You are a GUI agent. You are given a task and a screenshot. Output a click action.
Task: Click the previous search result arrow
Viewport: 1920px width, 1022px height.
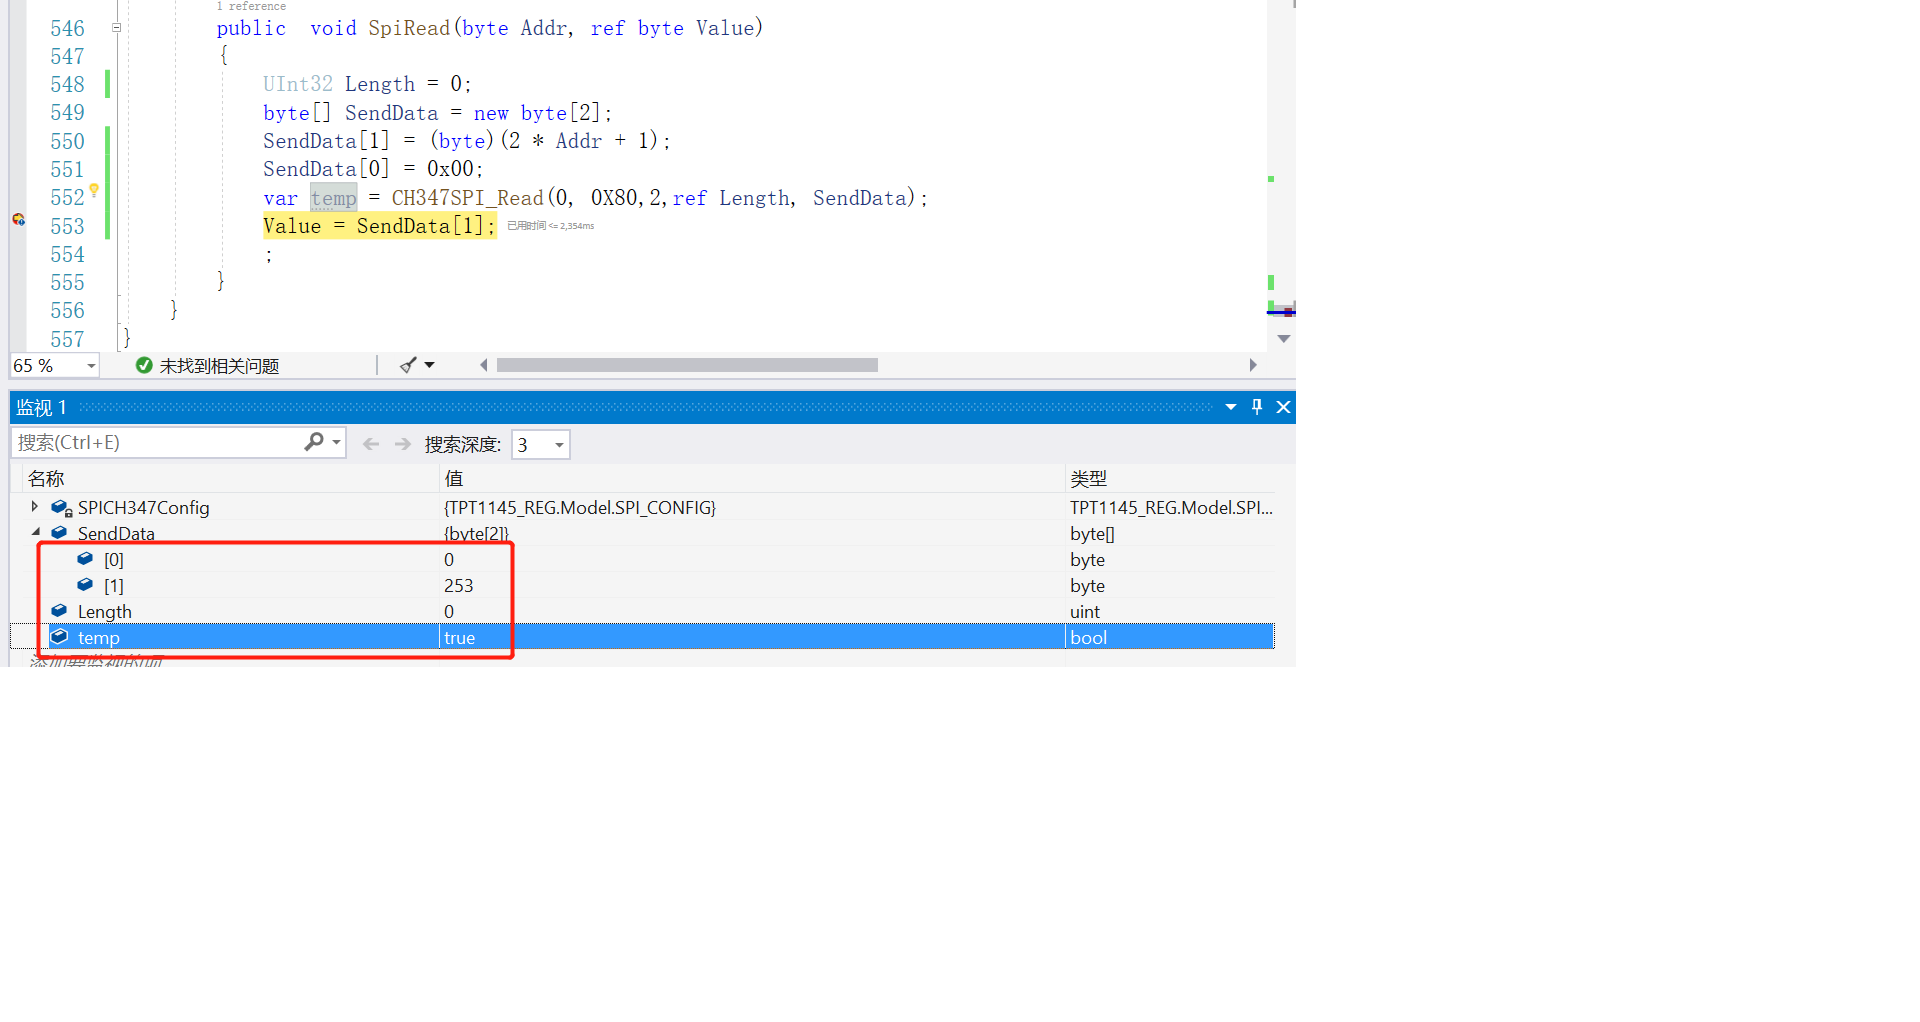click(371, 444)
